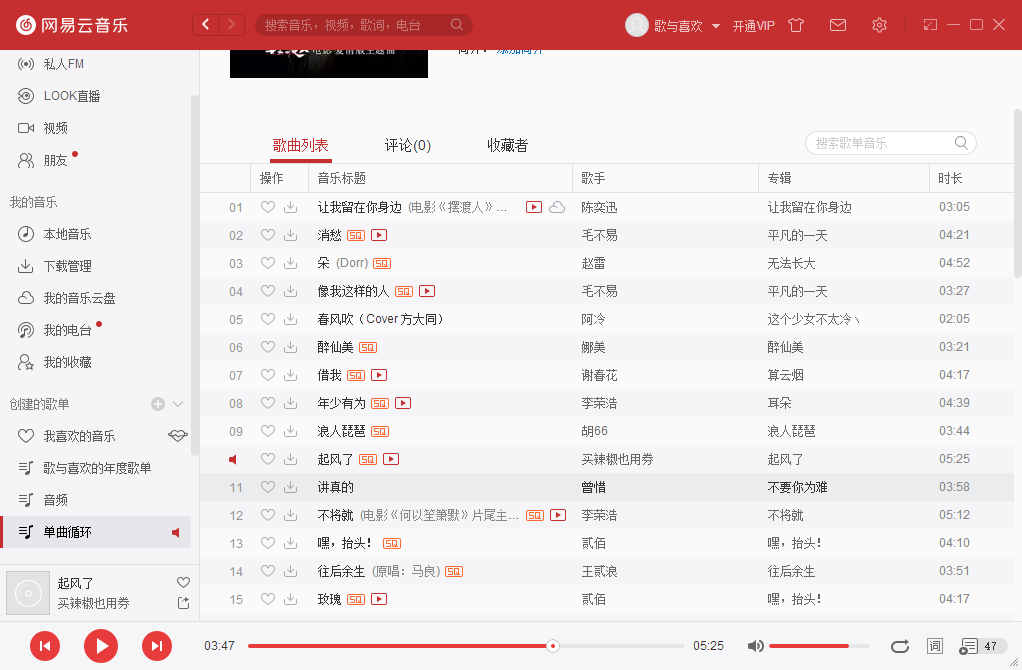Go back with the left arrow button
This screenshot has width=1022, height=670.
tap(205, 25)
